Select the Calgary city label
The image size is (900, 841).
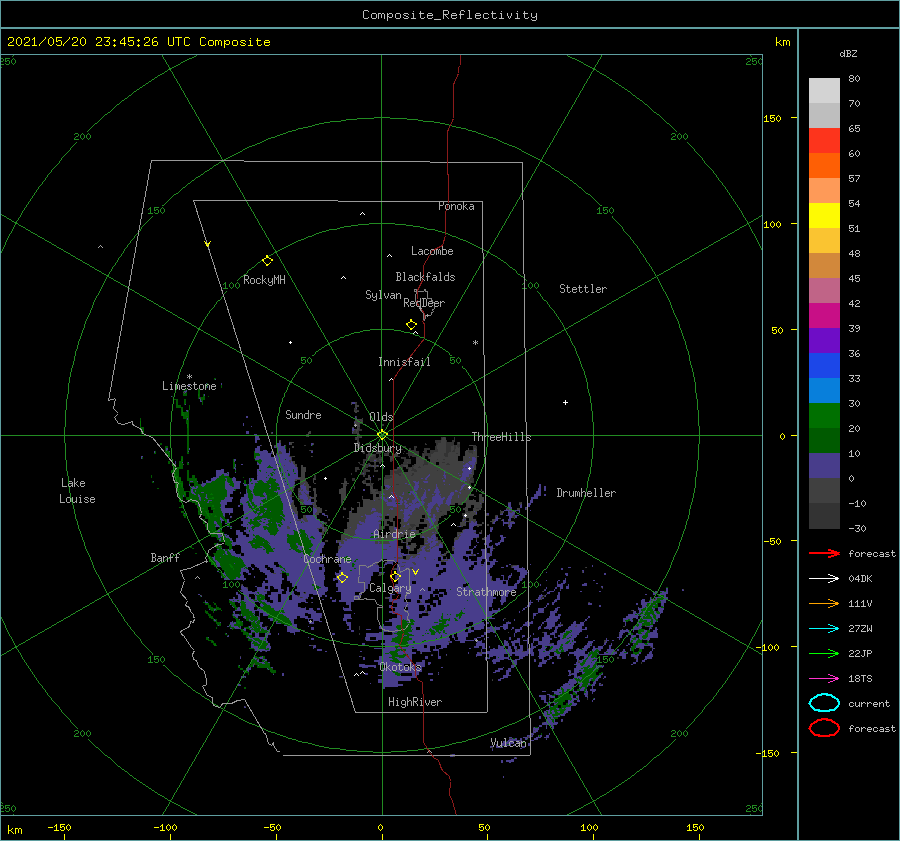[390, 588]
